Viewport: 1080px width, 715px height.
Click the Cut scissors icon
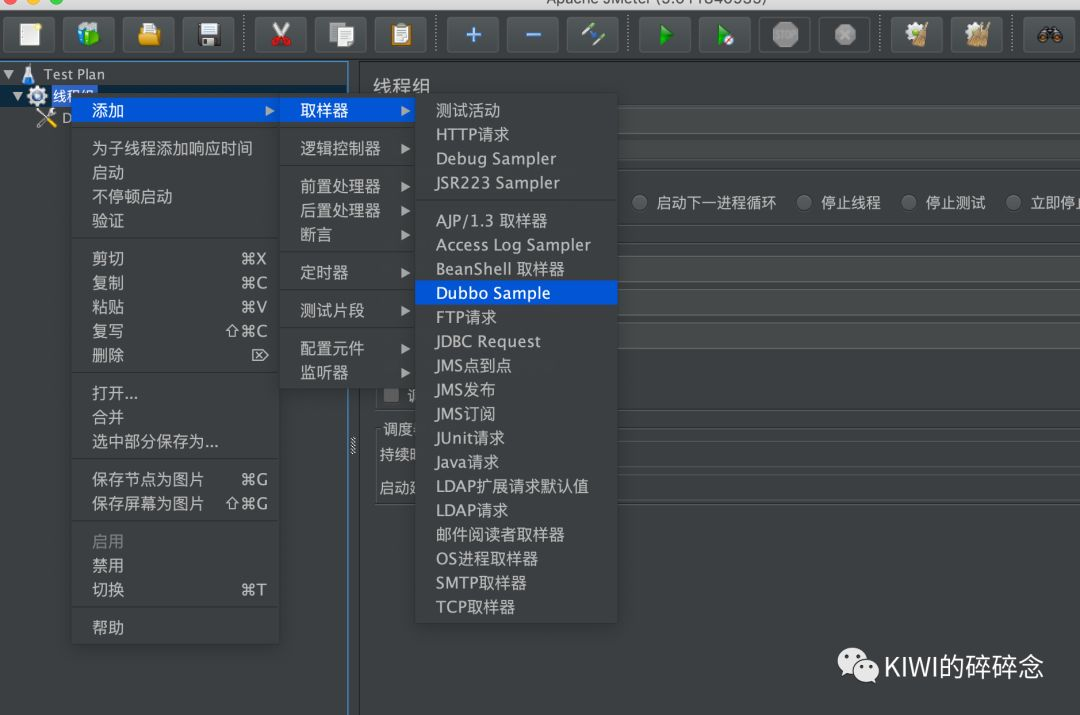click(280, 34)
